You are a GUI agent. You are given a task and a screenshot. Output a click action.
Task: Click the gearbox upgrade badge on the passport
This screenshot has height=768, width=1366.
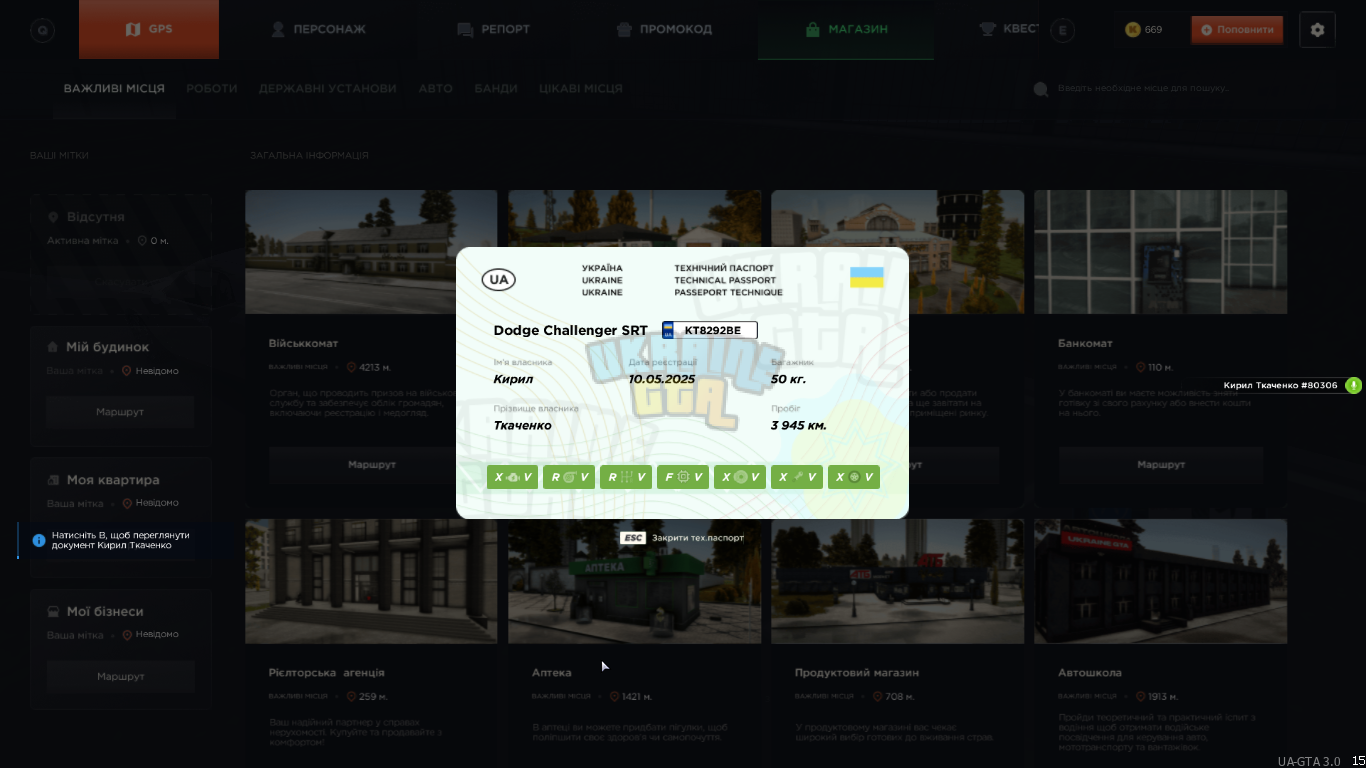tap(626, 477)
